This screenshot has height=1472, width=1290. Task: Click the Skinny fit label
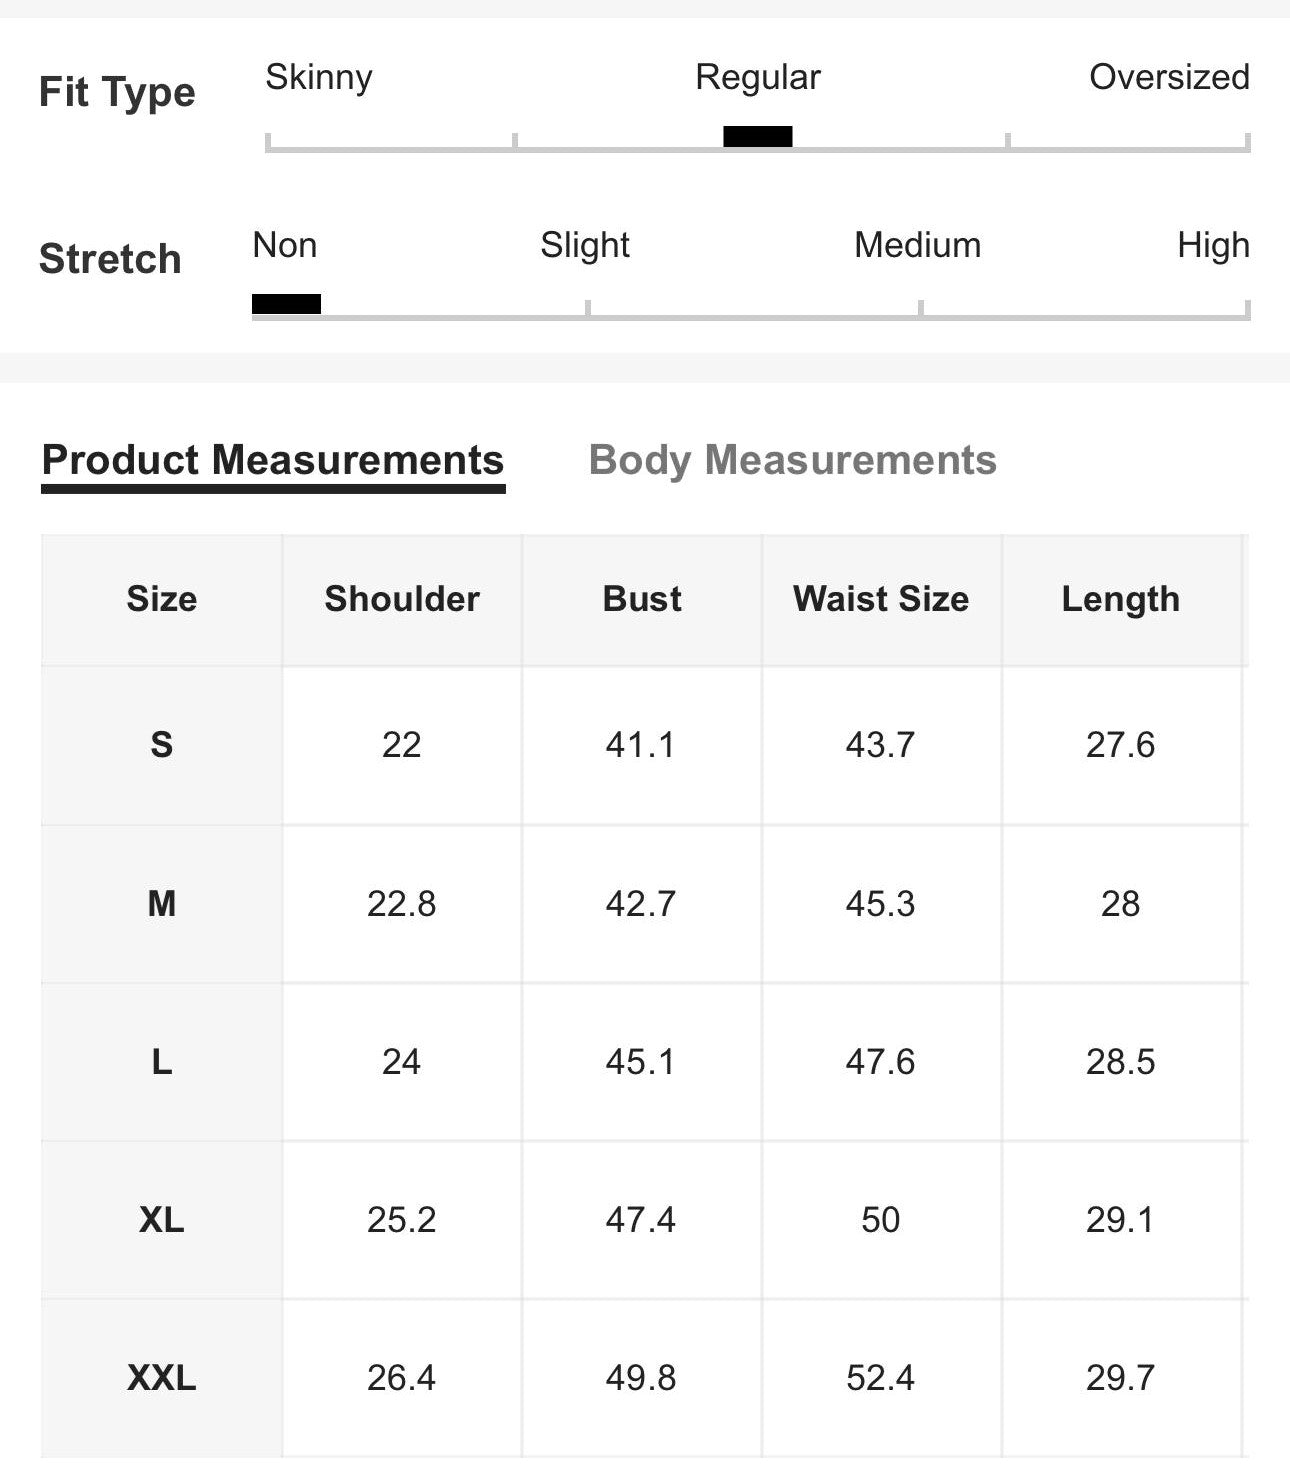coord(319,77)
